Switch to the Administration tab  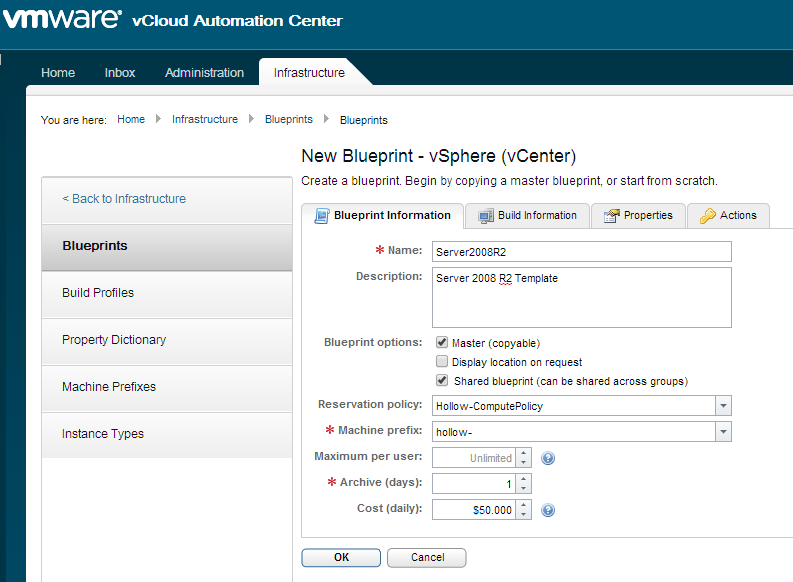204,73
